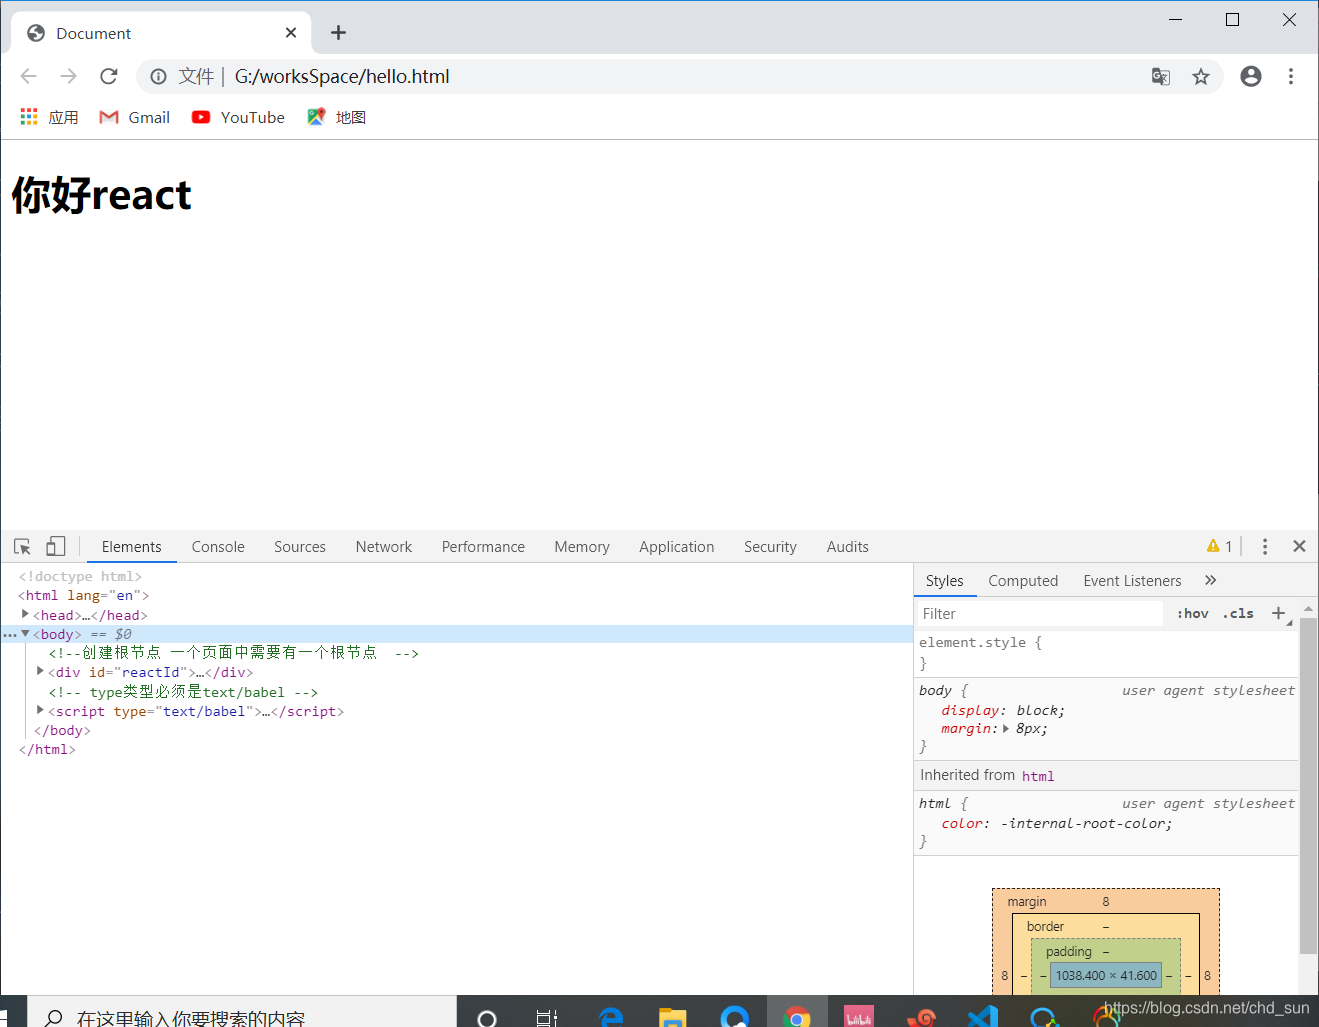Open the Chrome three-dot menu
Screen dimensions: 1319x1027
tap(1291, 76)
